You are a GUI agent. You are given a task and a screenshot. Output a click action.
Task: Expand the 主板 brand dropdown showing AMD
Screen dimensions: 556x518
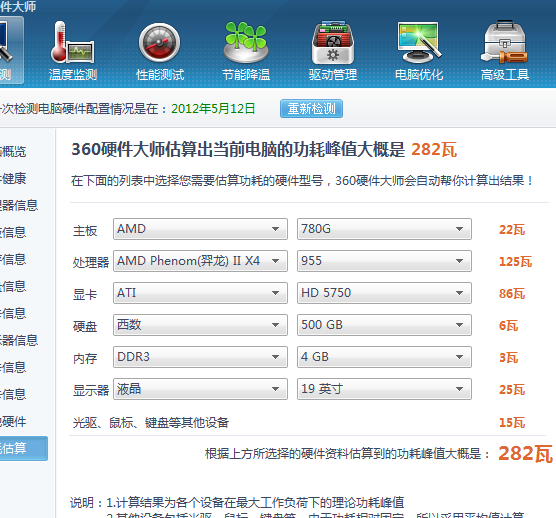[x=200, y=229]
